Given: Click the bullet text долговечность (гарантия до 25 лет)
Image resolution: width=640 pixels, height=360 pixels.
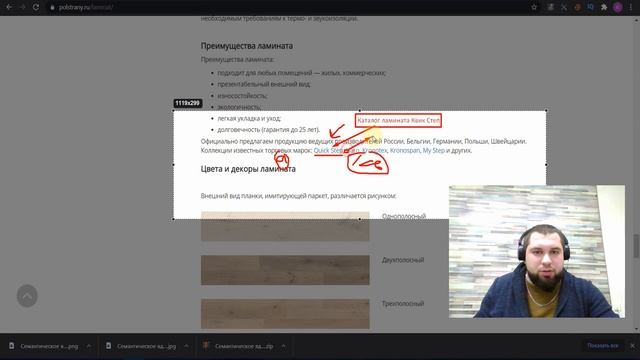Looking at the screenshot, I should (x=269, y=129).
